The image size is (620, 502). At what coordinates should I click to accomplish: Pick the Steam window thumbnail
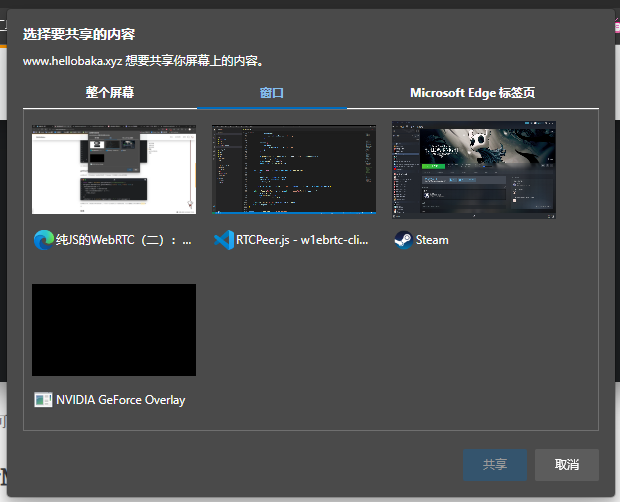(x=474, y=169)
